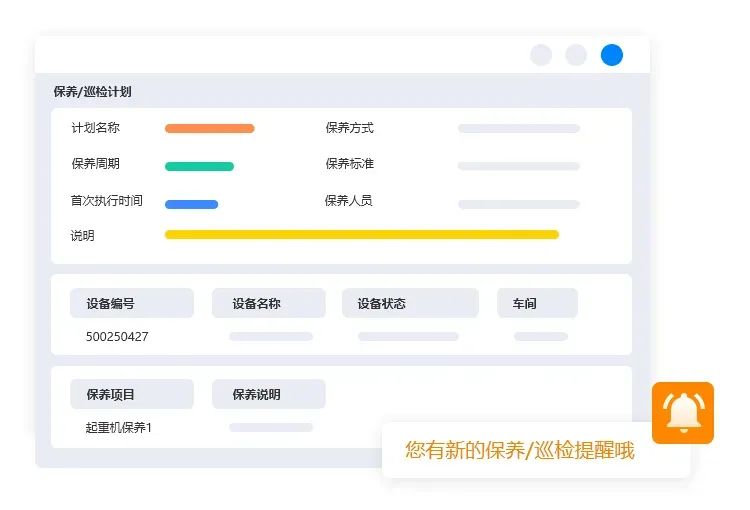
Task: Select the 设备编号 column header
Action: (x=132, y=303)
